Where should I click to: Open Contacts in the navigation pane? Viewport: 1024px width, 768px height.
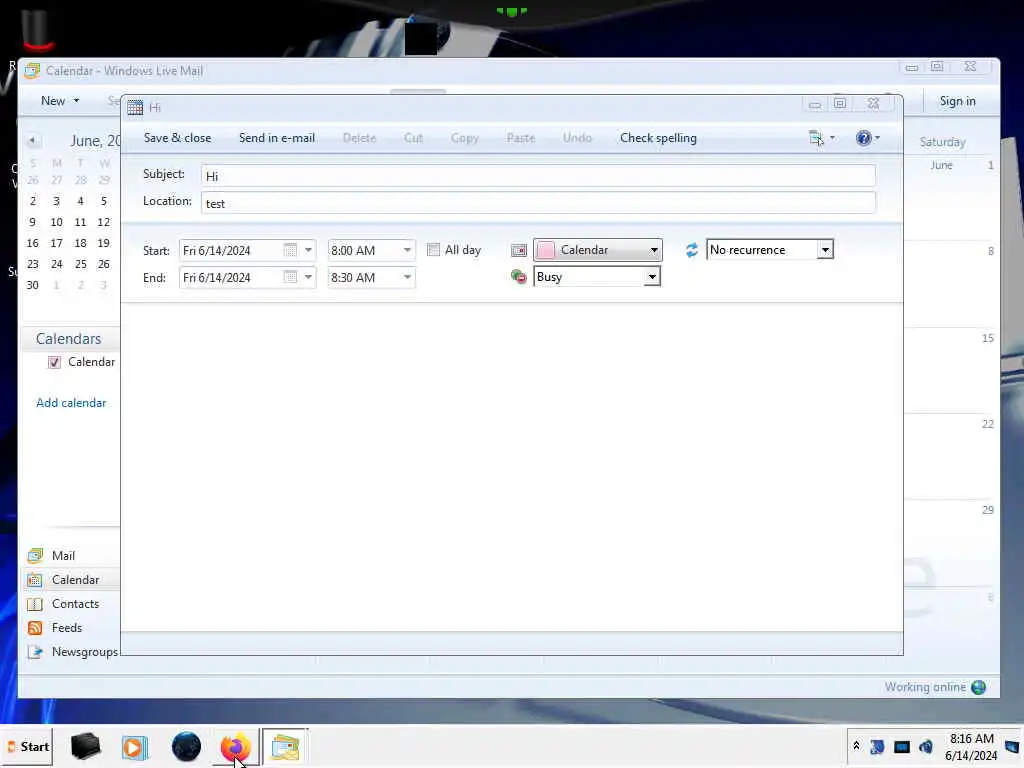75,604
